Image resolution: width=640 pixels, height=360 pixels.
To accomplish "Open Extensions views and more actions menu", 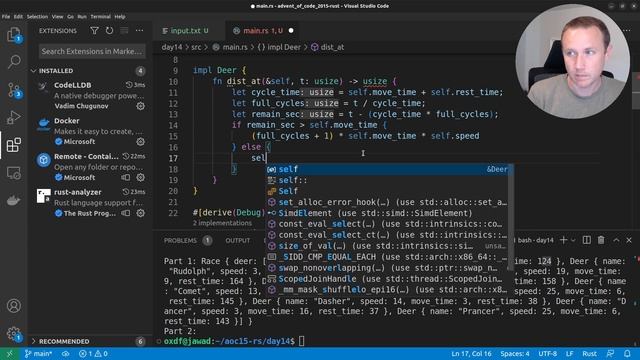I will click(x=139, y=31).
